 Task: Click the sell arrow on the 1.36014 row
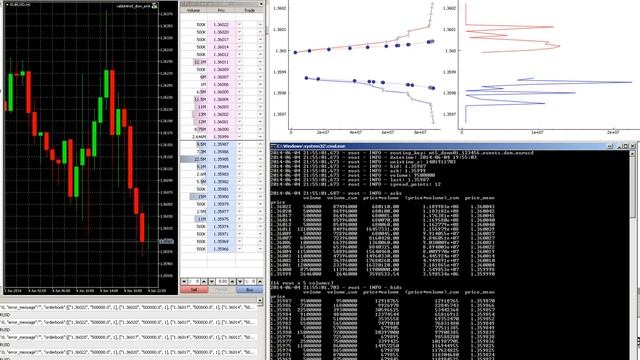tap(240, 47)
